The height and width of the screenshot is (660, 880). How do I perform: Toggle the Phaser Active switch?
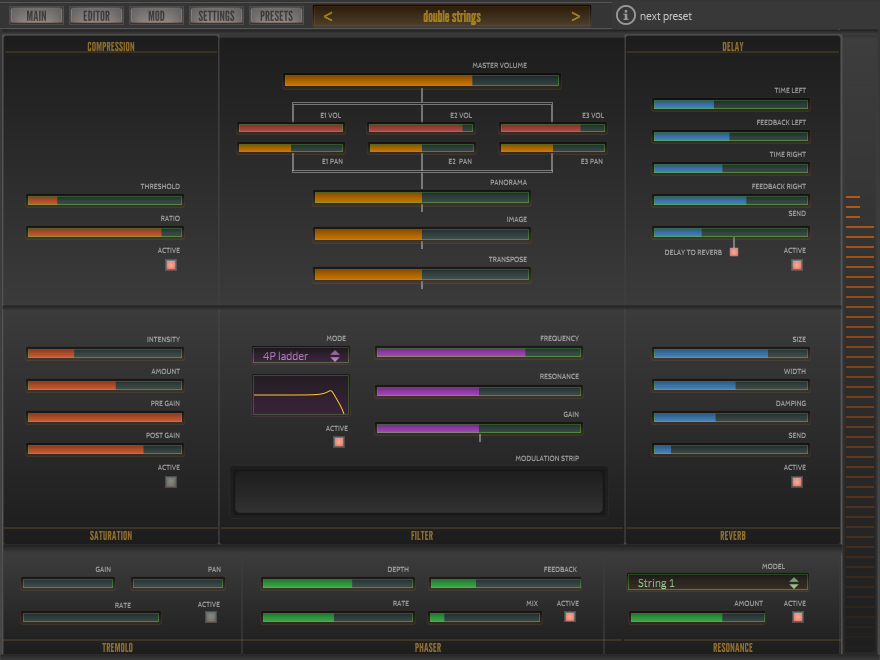click(x=570, y=617)
